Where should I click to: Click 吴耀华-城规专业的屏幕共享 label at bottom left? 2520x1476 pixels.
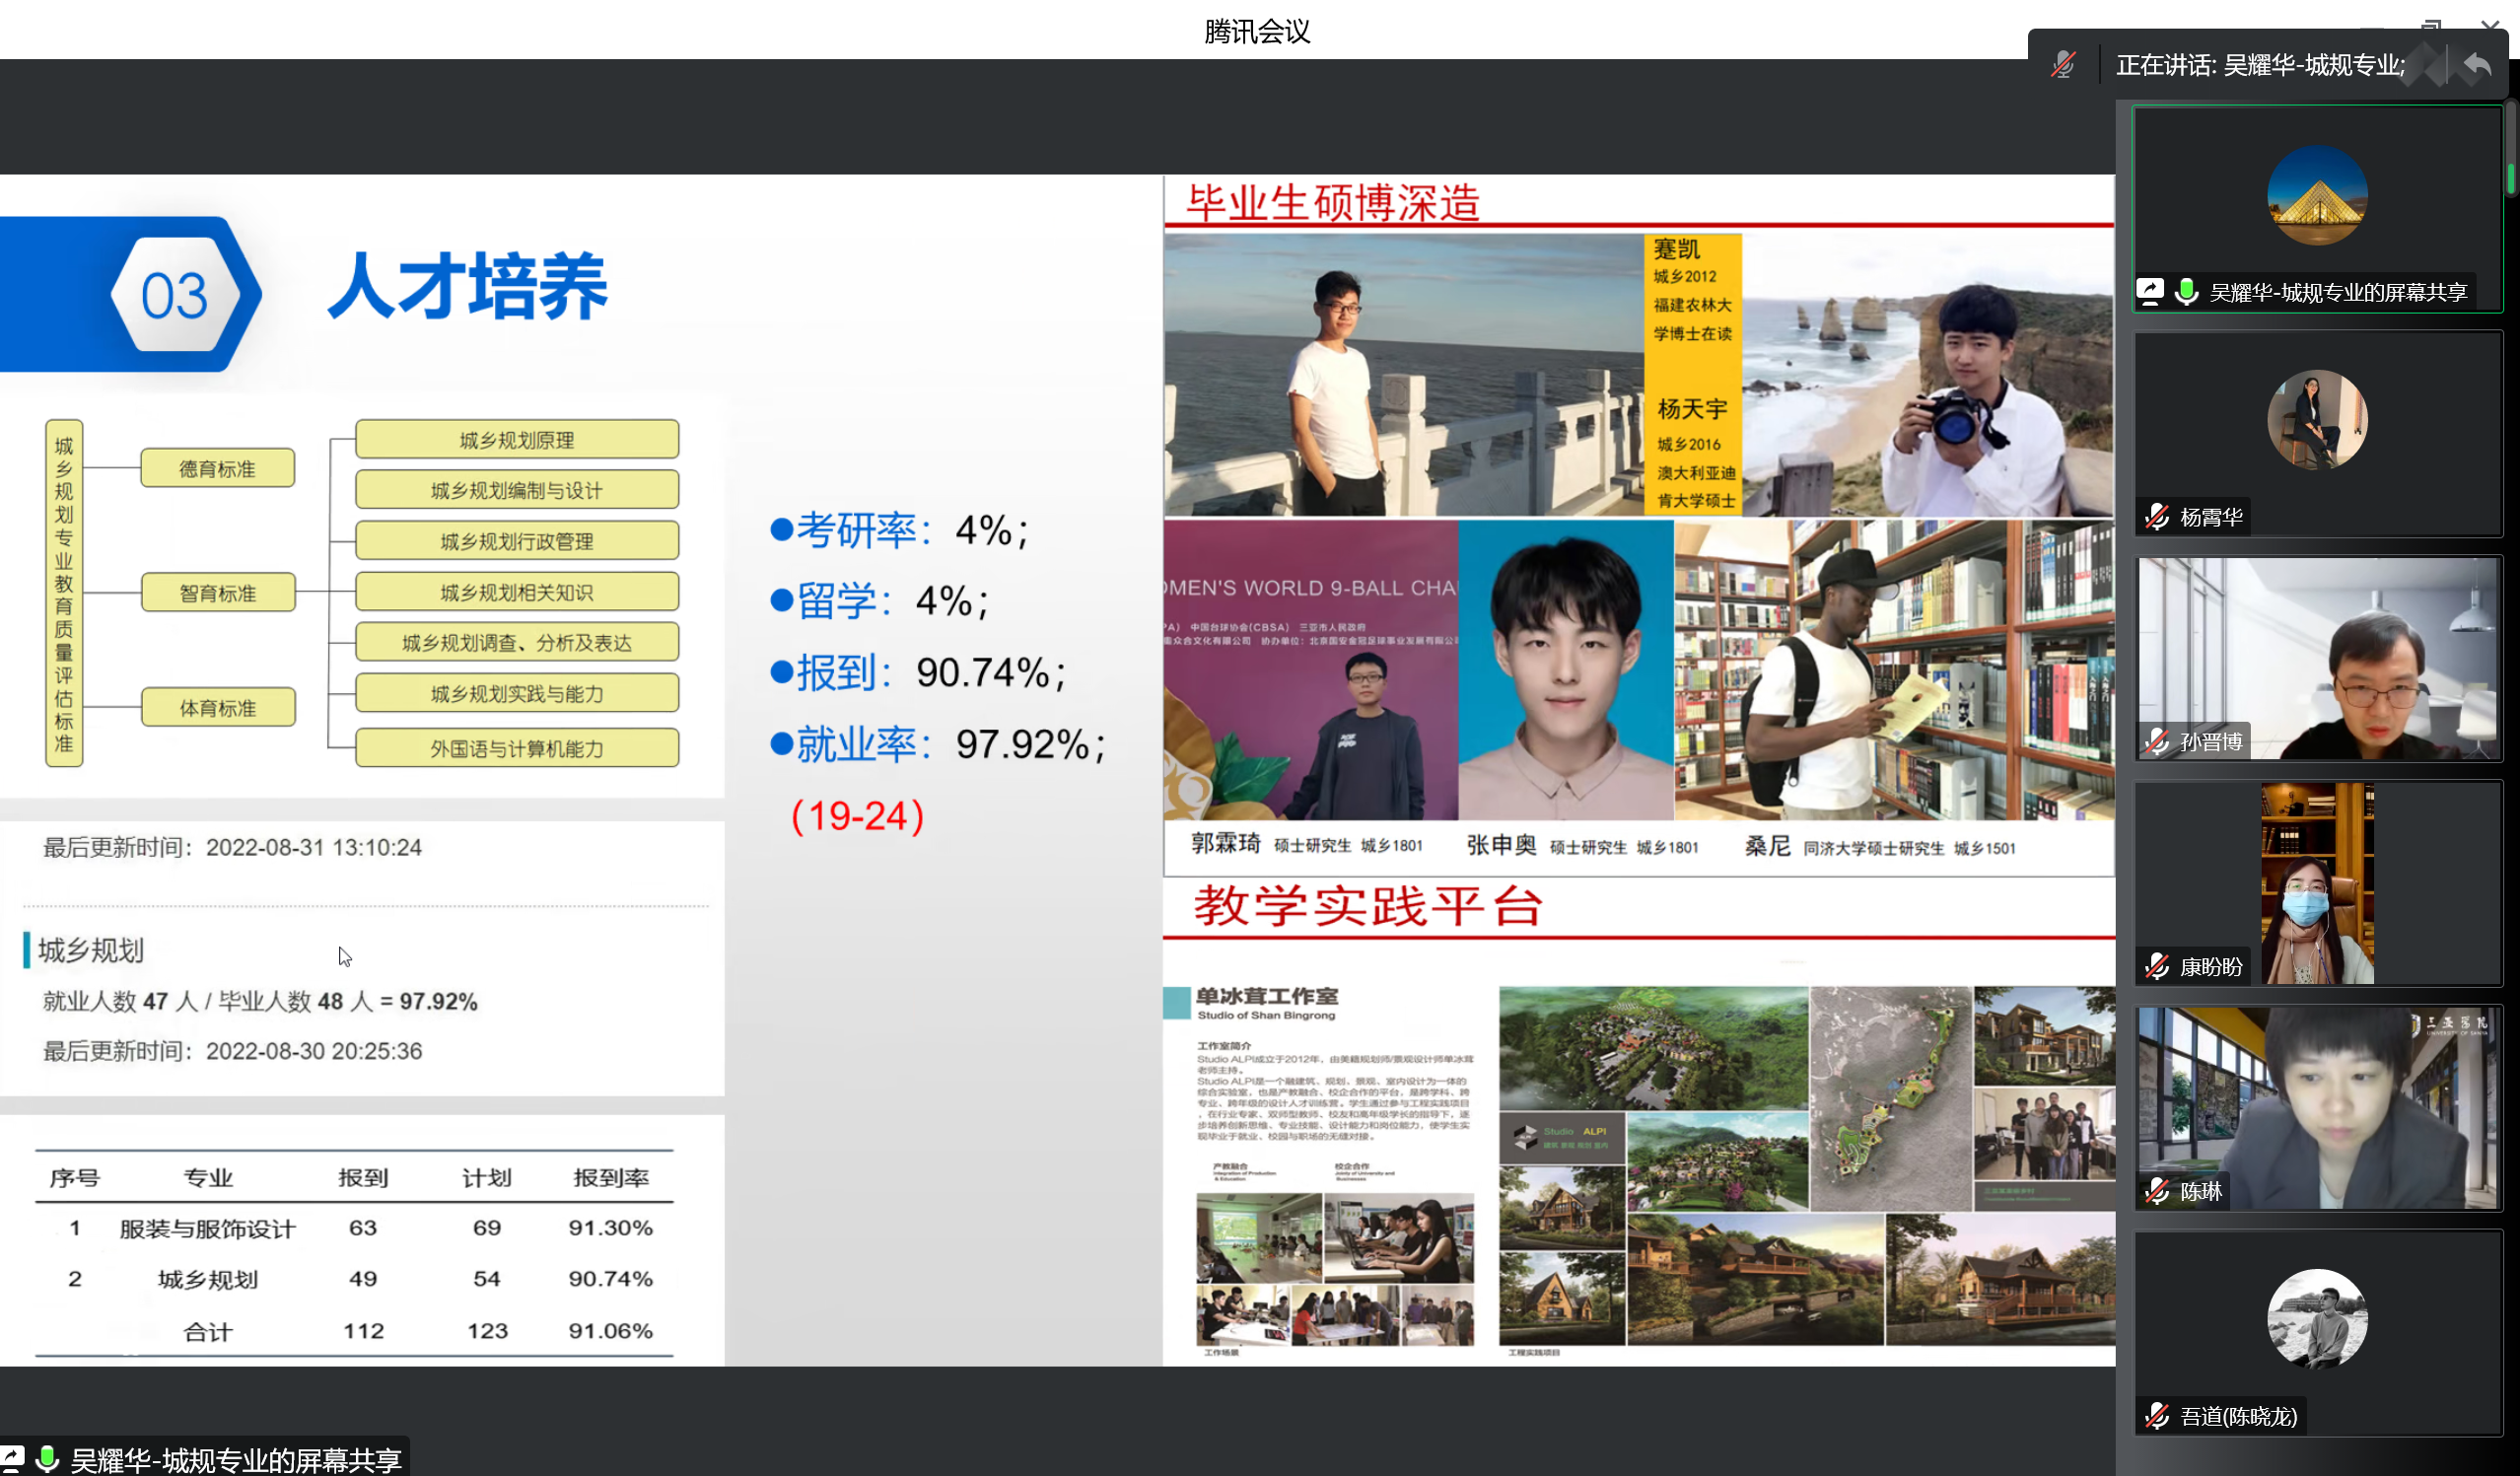coord(235,1459)
